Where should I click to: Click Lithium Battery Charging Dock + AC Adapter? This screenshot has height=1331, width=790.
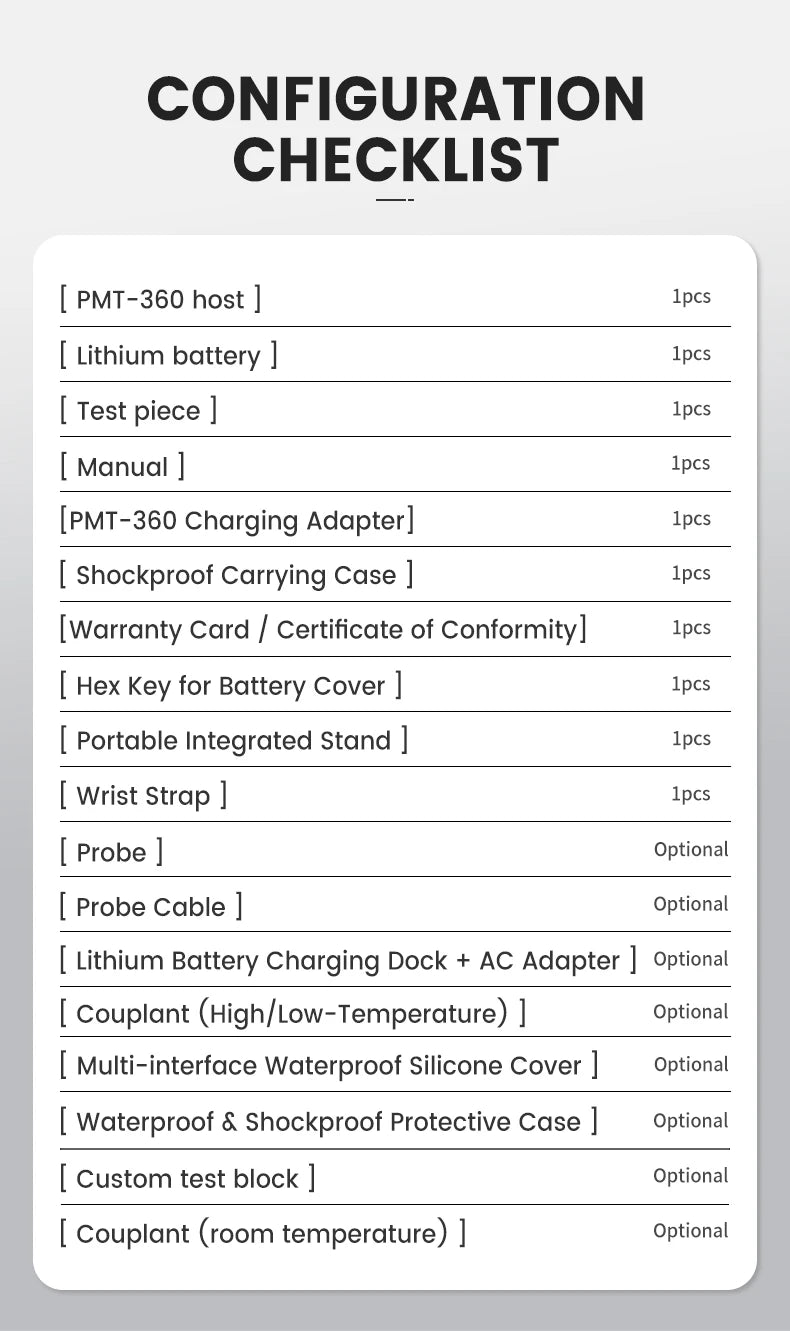348,960
